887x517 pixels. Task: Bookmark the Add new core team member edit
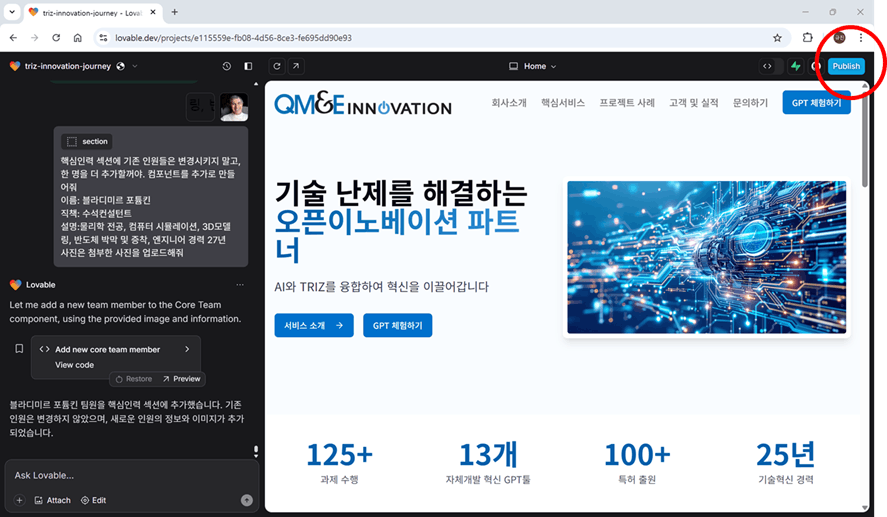pyautogui.click(x=19, y=348)
